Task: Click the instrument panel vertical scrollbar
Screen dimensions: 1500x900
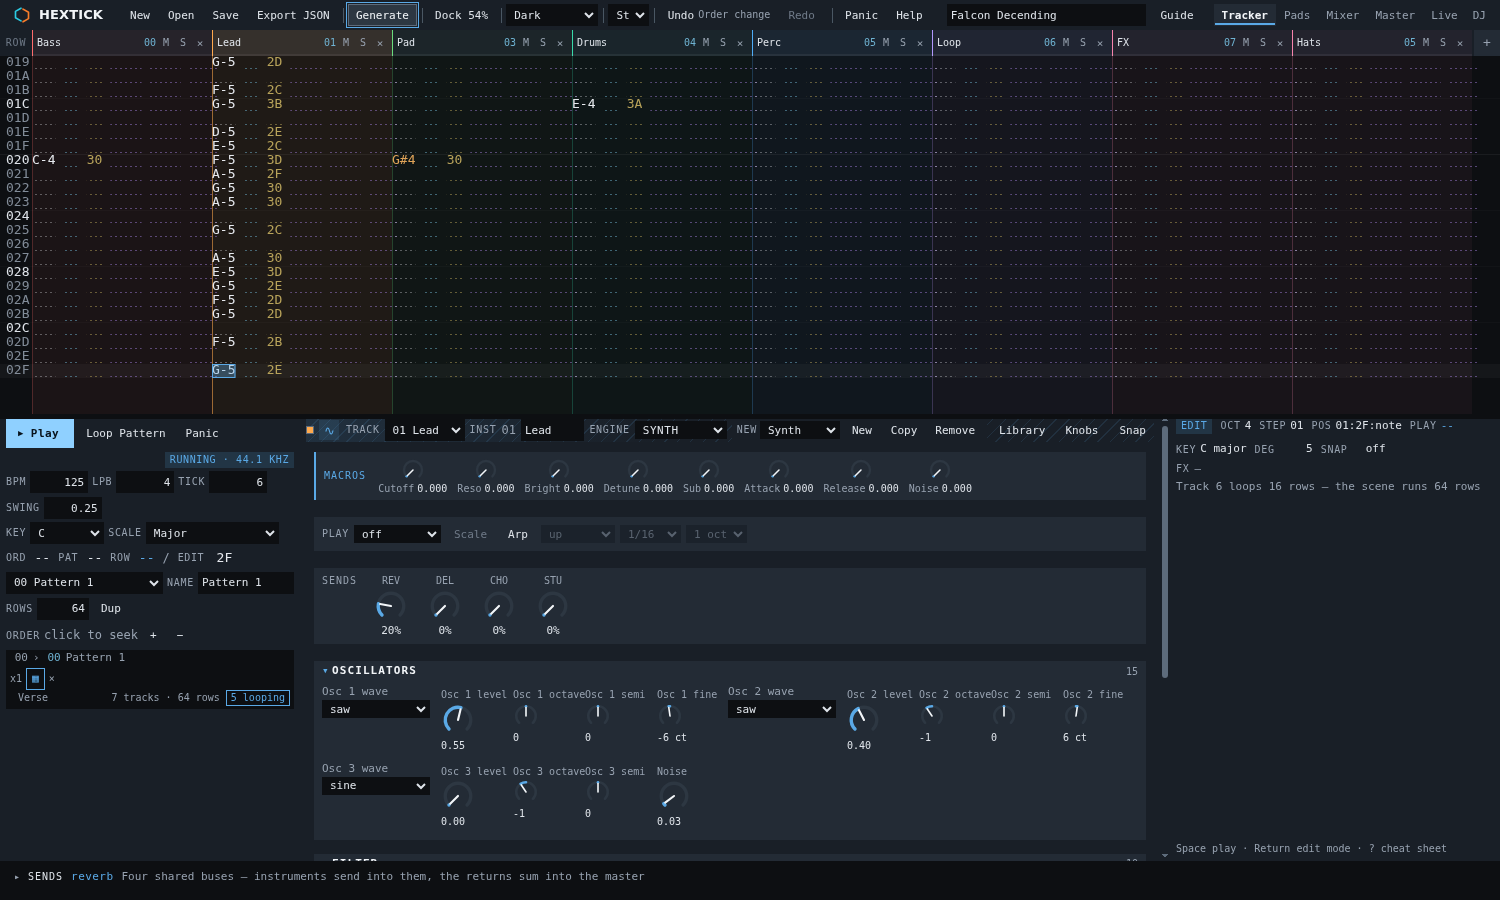Action: (1165, 550)
